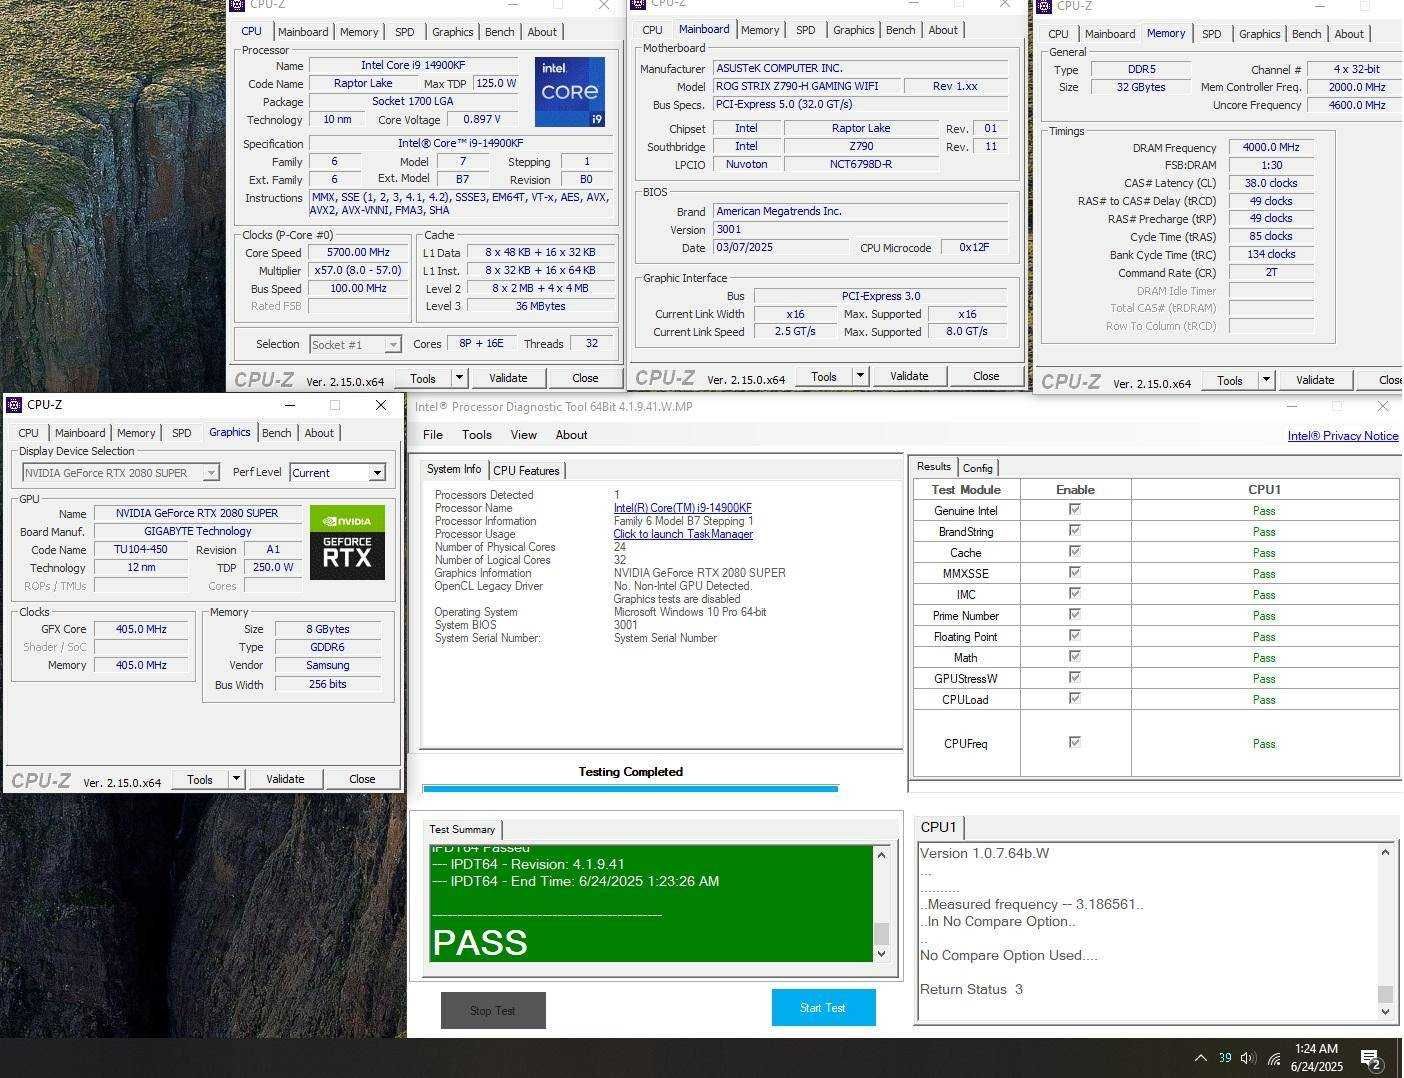Toggle the MMXSSE test checkbox
The image size is (1404, 1078).
[x=1075, y=573]
